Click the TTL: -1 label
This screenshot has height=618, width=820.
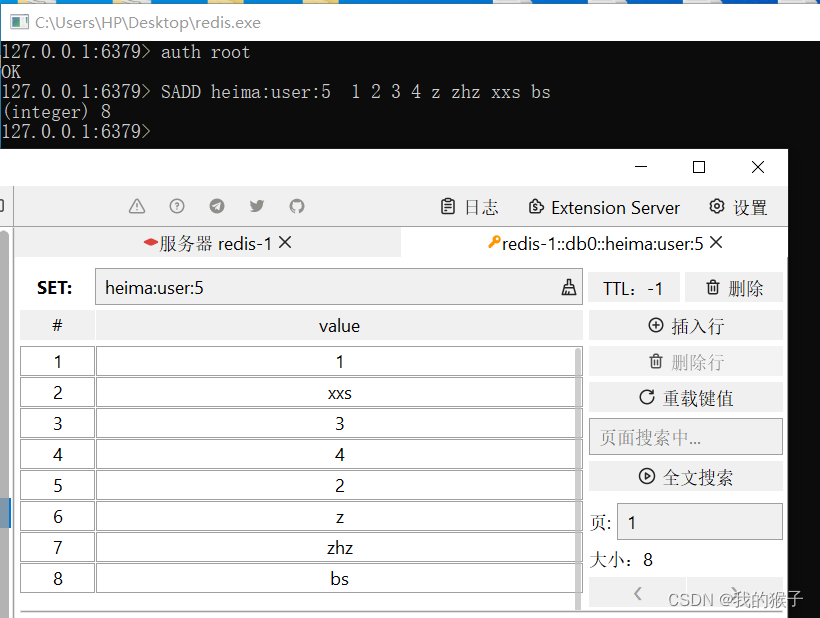(633, 287)
